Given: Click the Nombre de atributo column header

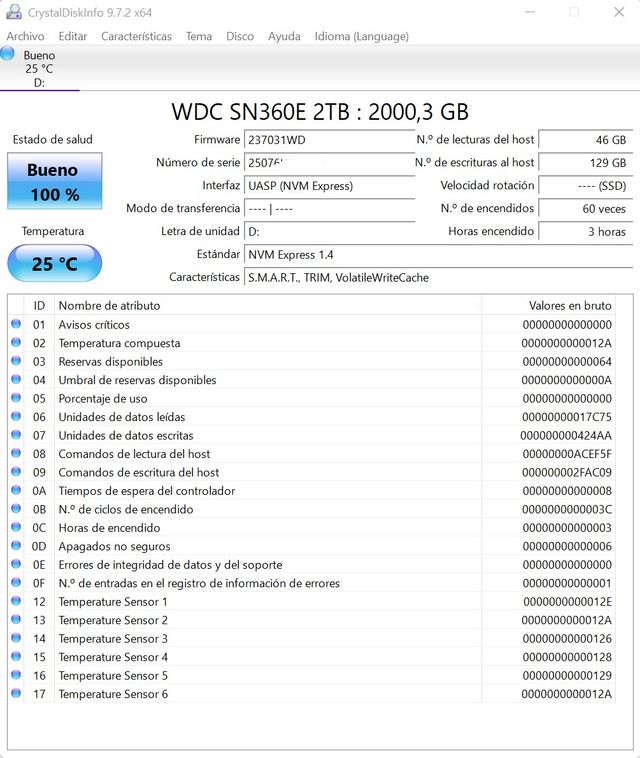Looking at the screenshot, I should point(268,306).
